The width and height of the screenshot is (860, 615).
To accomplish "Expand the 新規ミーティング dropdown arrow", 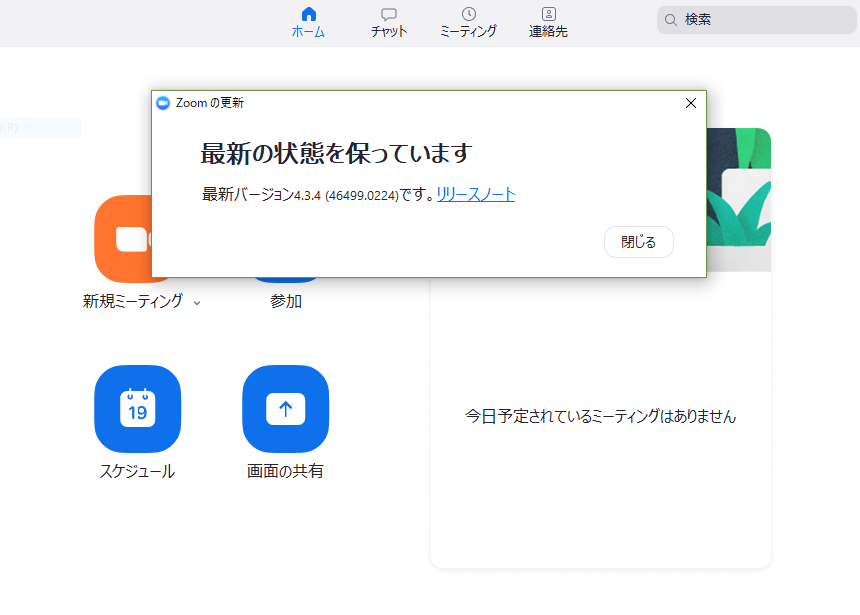I will click(x=197, y=303).
